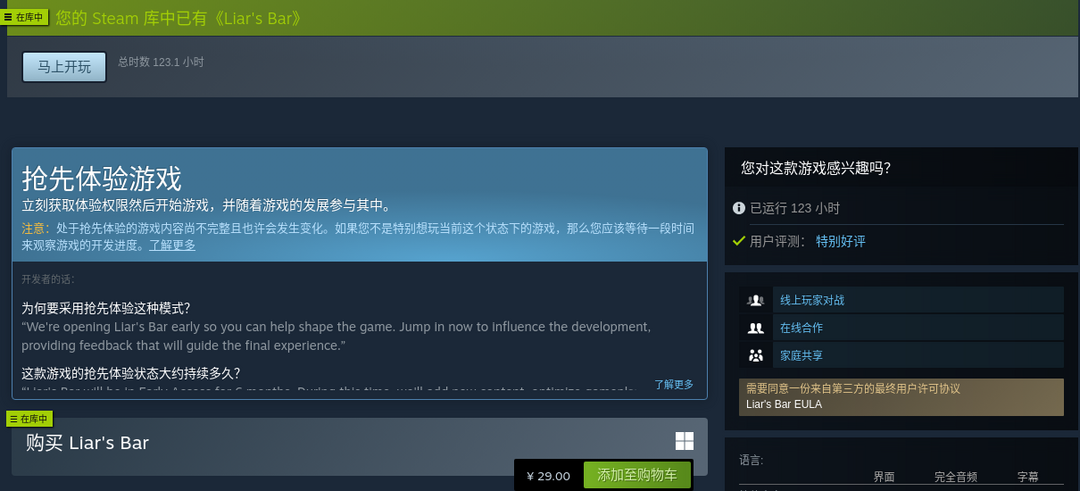Click the 在库中 badge above the purchase box
Viewport: 1080px width, 491px height.
click(30, 419)
